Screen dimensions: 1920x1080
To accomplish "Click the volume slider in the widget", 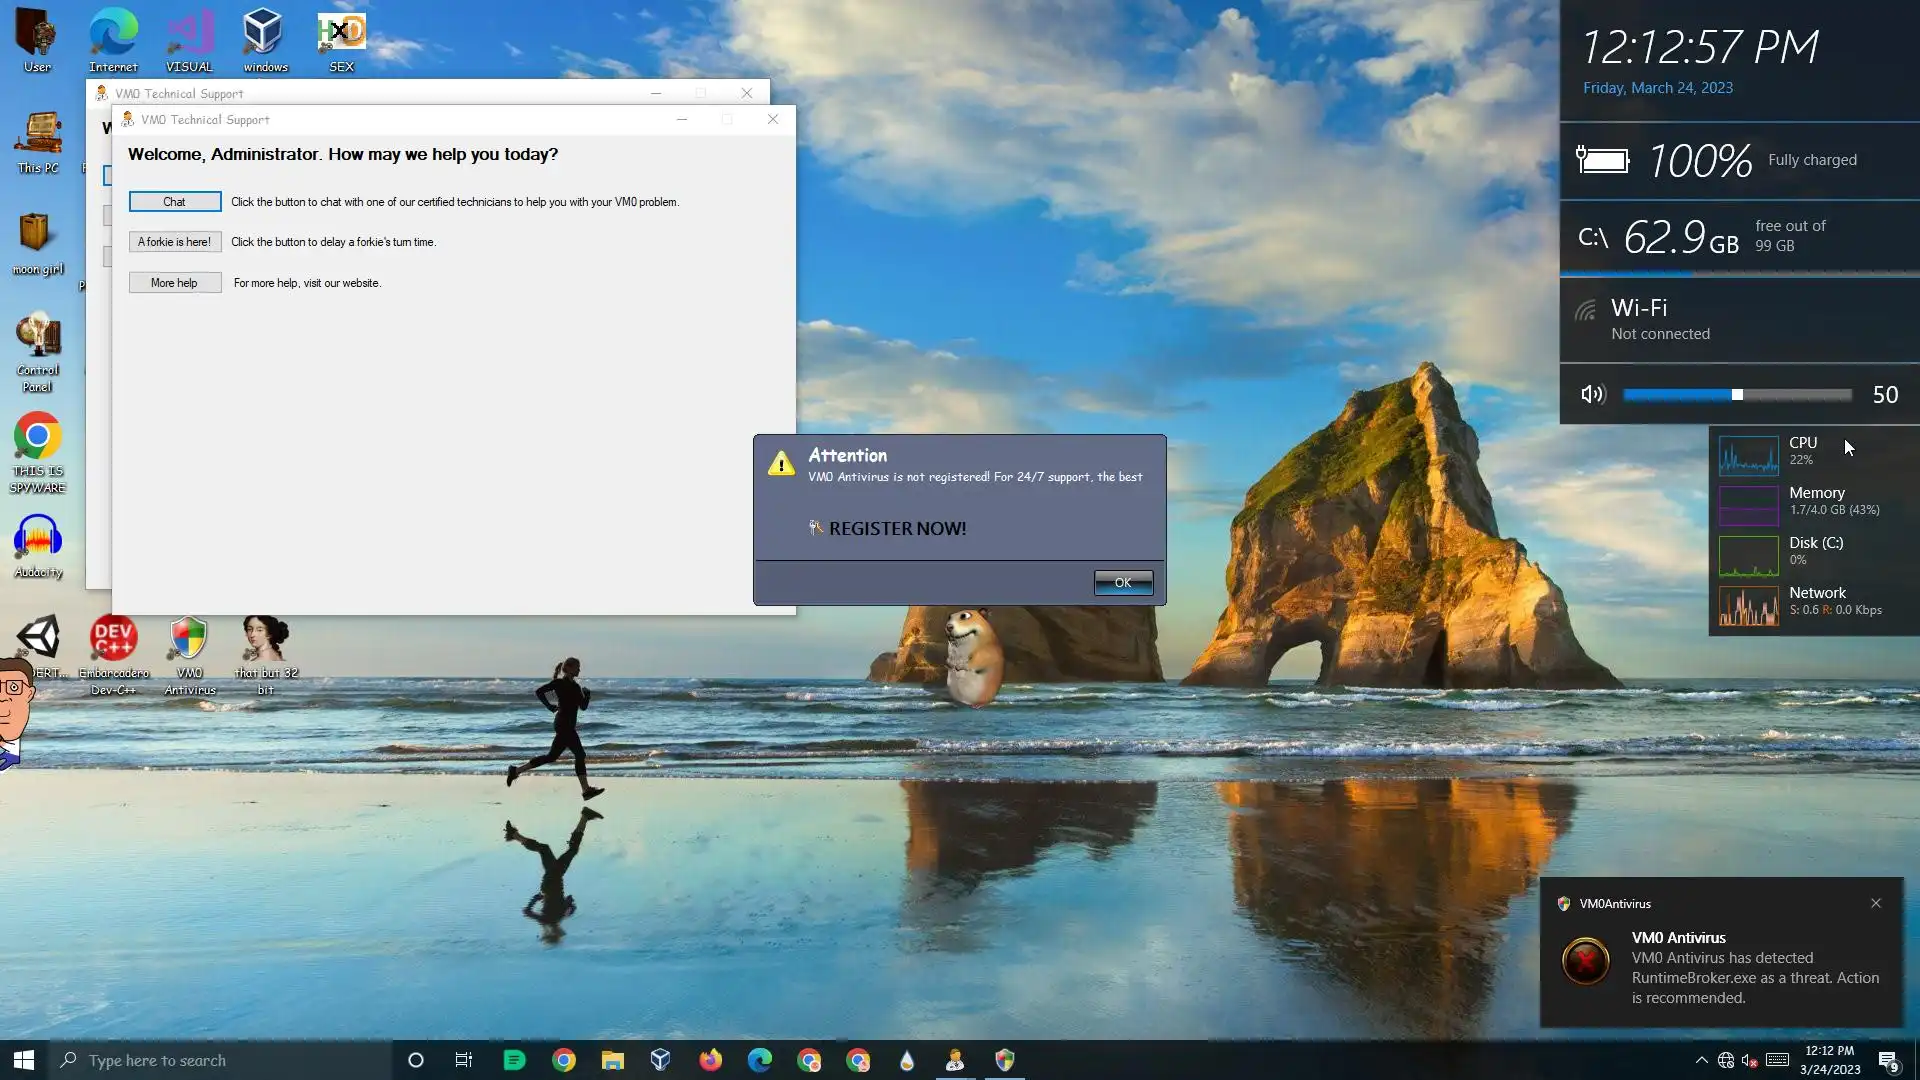I will click(x=1737, y=395).
